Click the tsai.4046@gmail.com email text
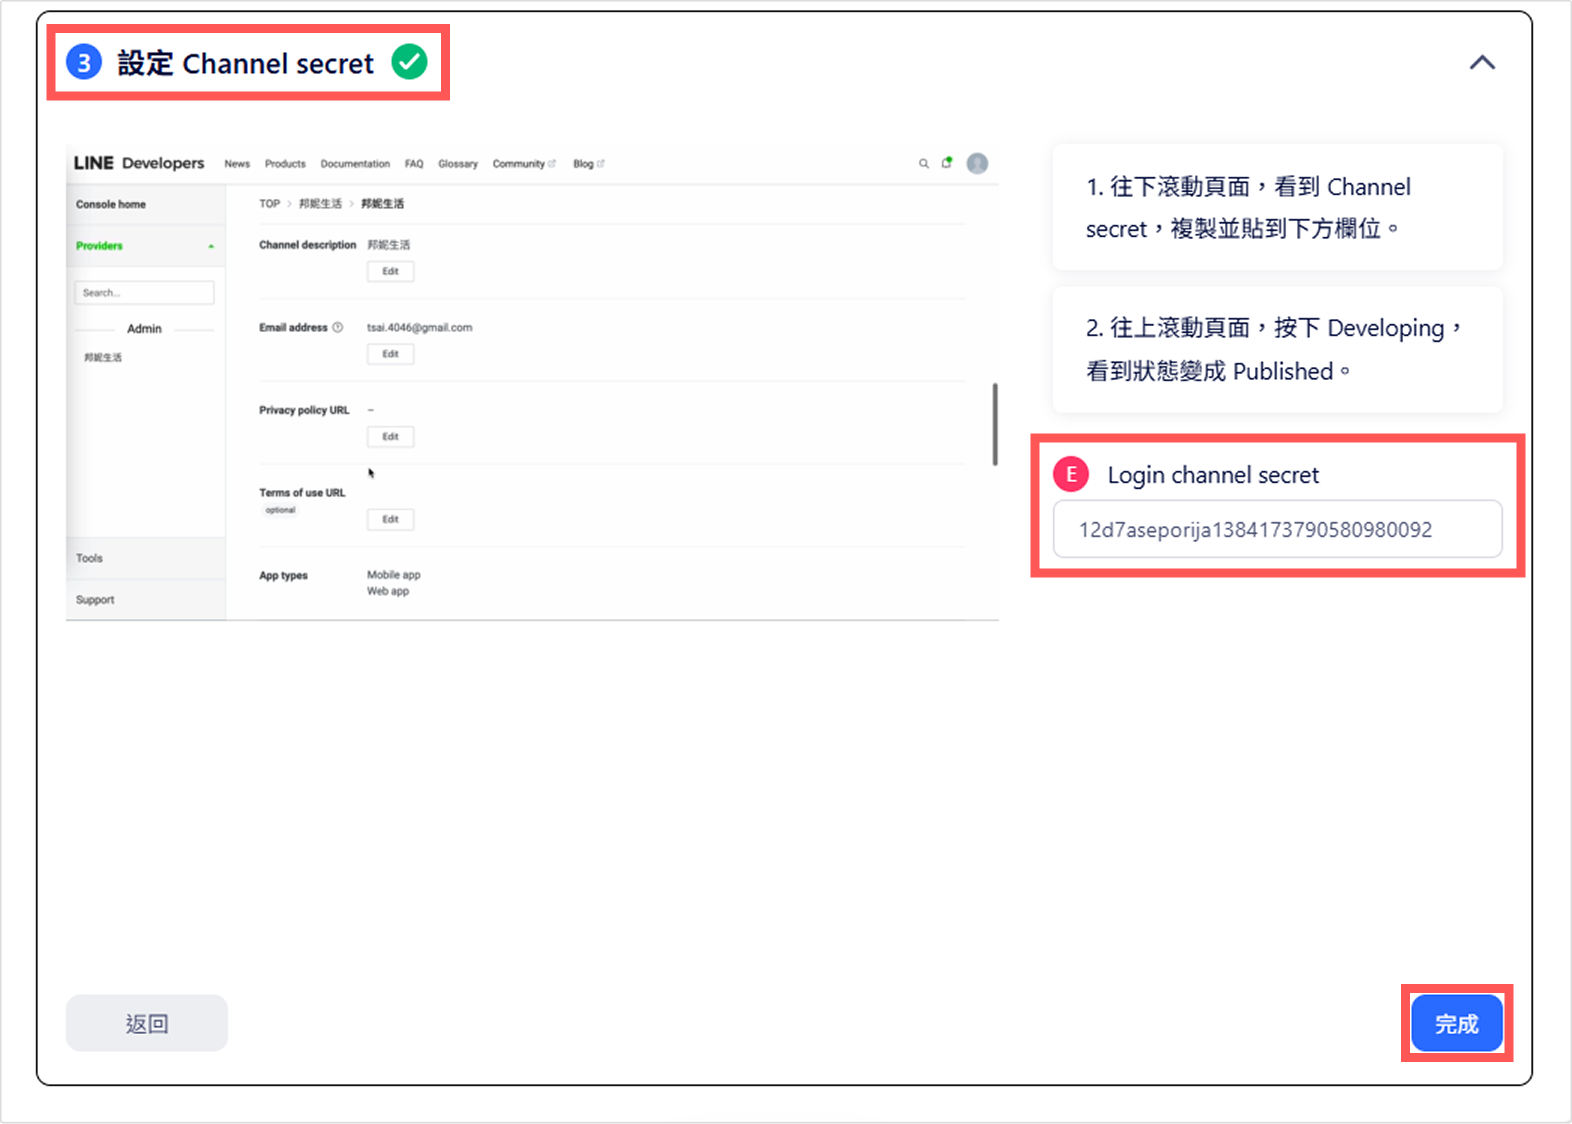Viewport: 1572px width, 1124px height. pos(419,328)
